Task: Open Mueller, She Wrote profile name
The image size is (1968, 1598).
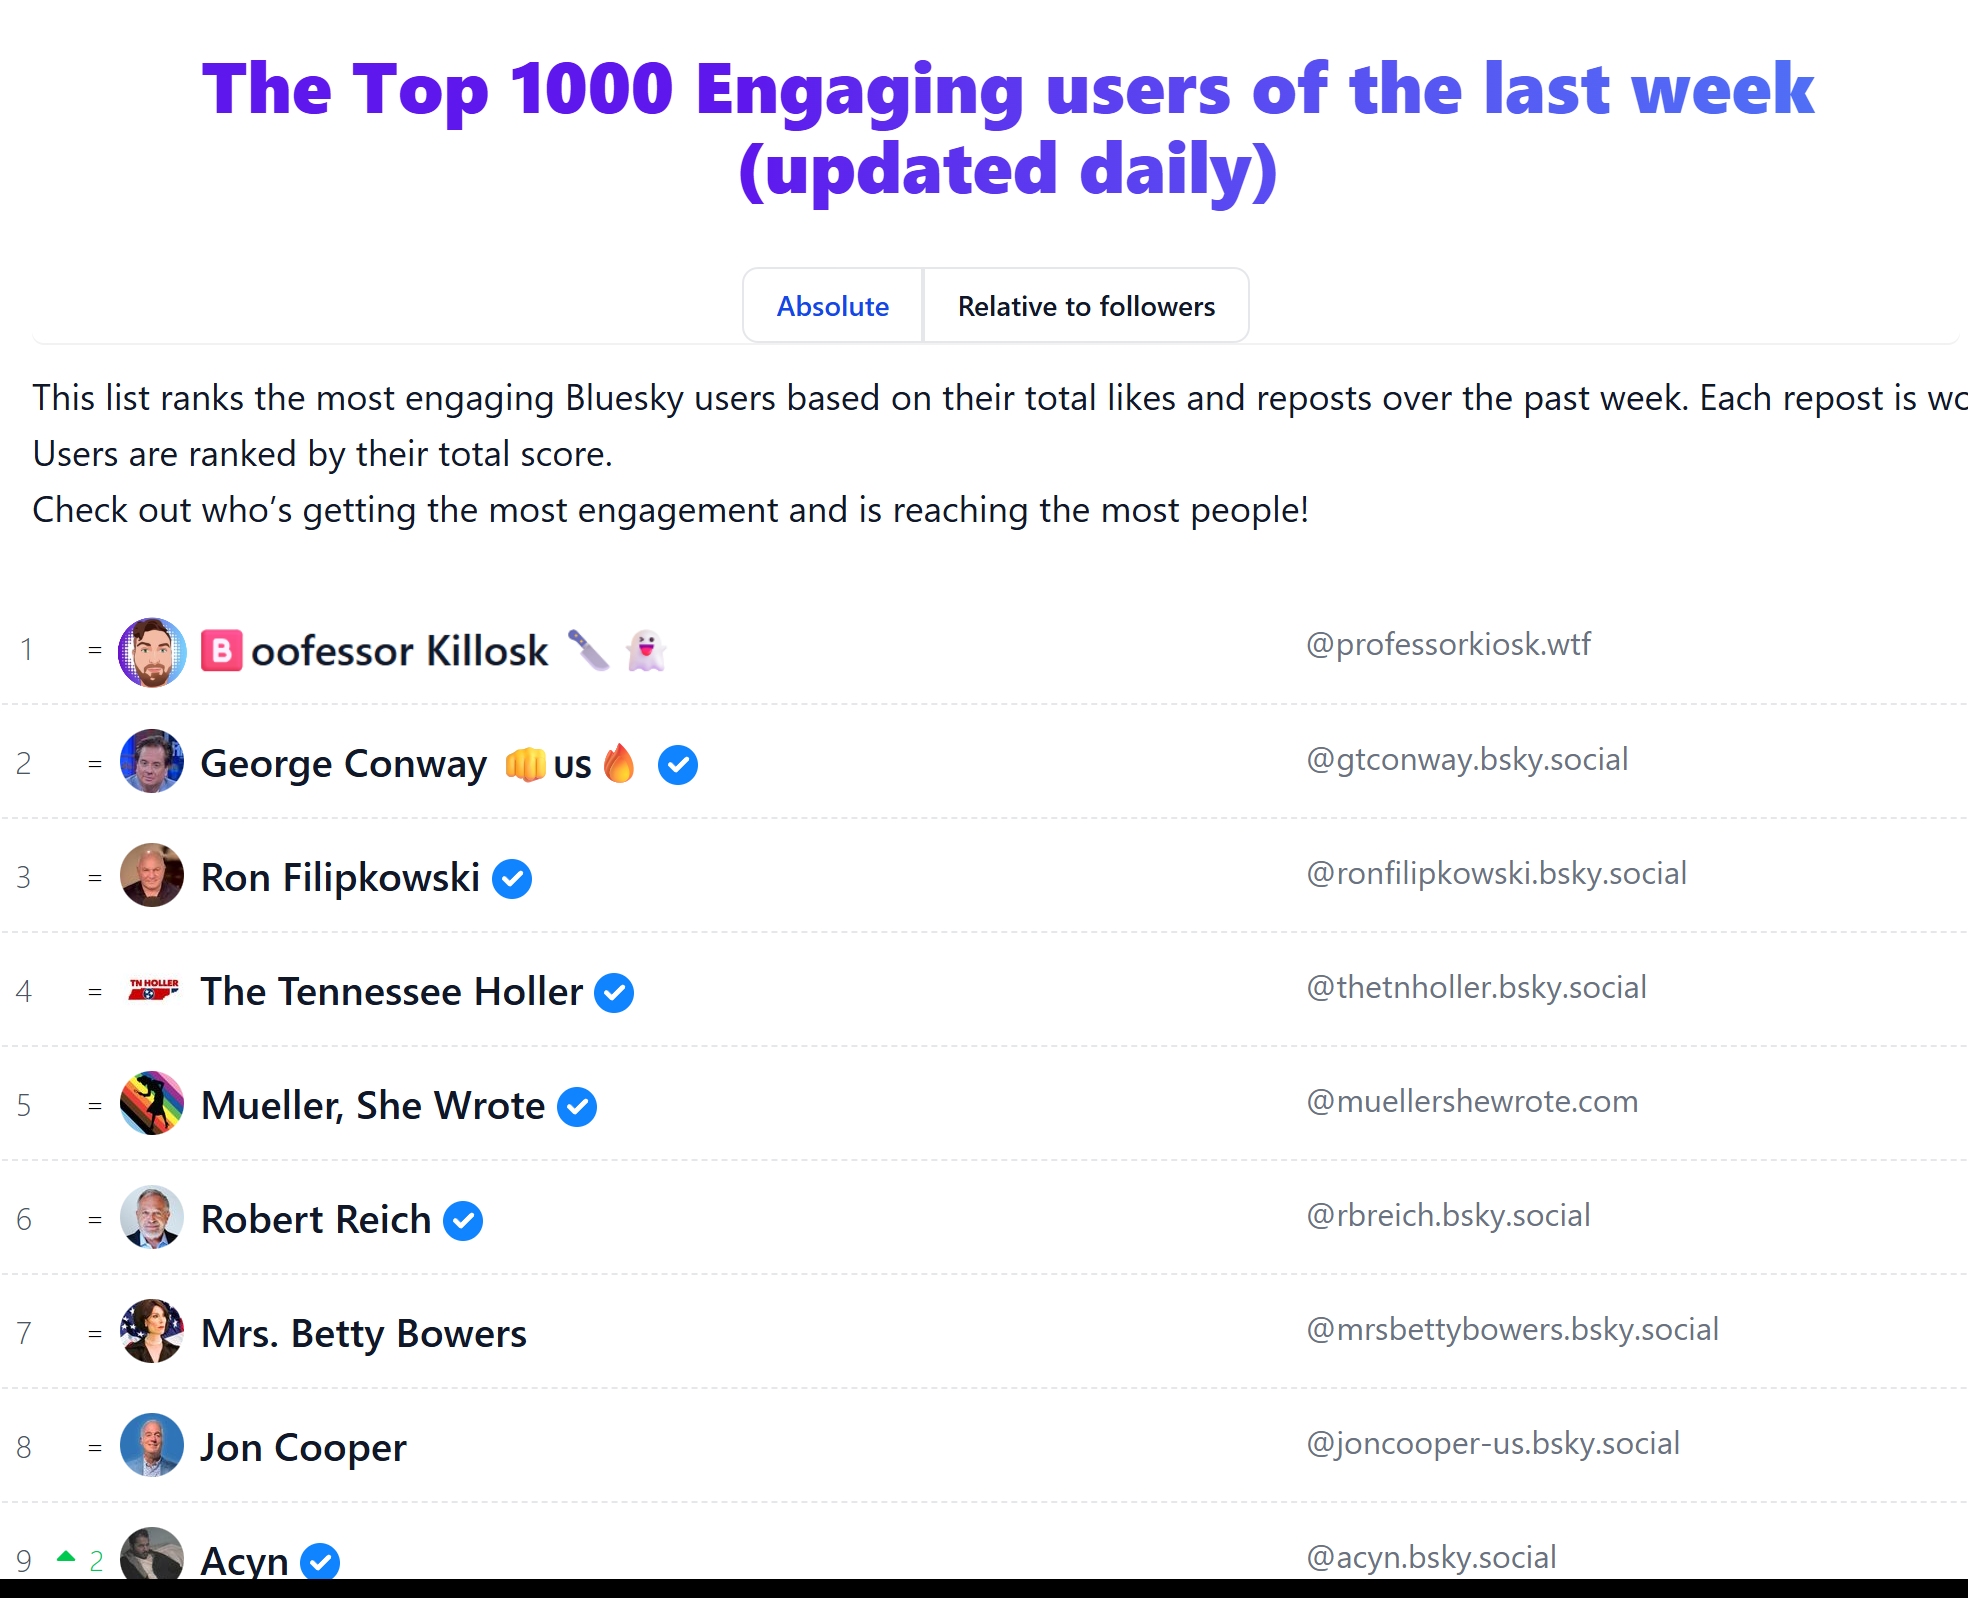Action: point(373,1106)
